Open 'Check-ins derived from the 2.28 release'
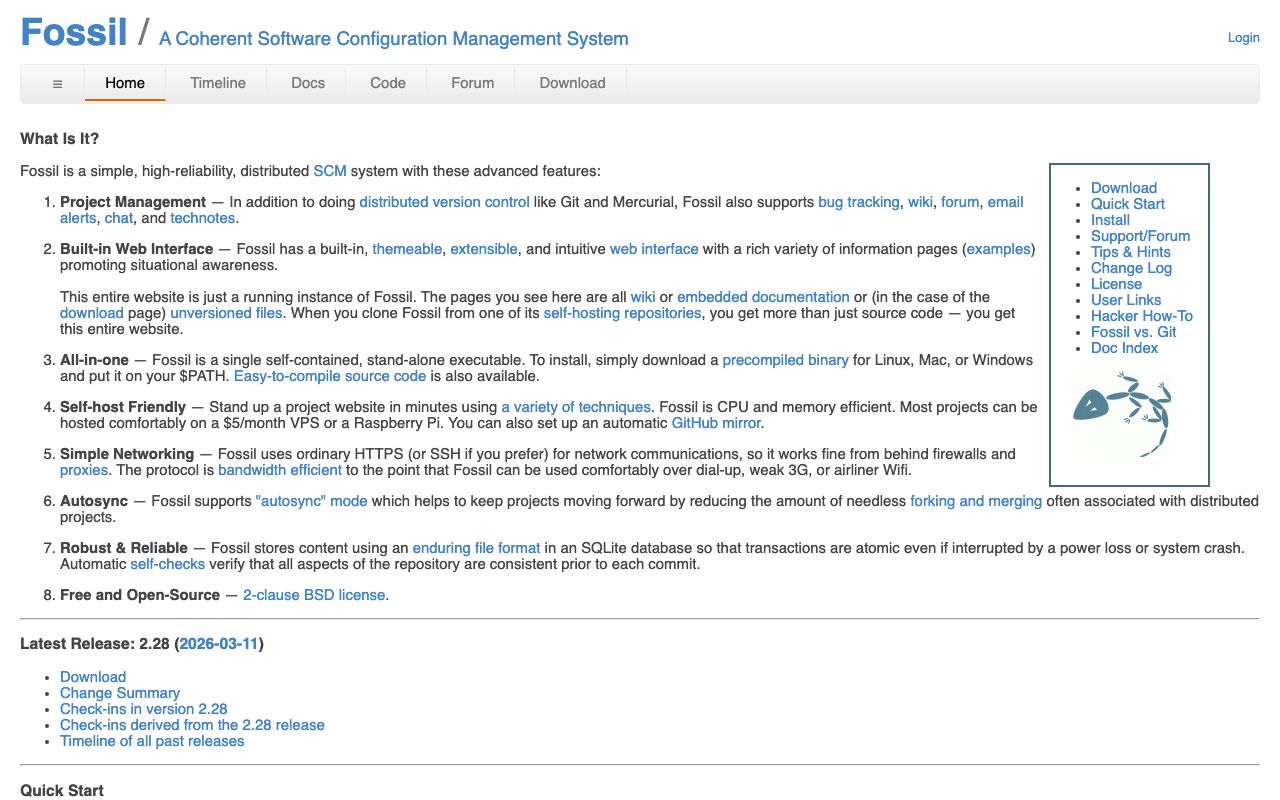Viewport: 1280px width, 800px height. [x=192, y=725]
